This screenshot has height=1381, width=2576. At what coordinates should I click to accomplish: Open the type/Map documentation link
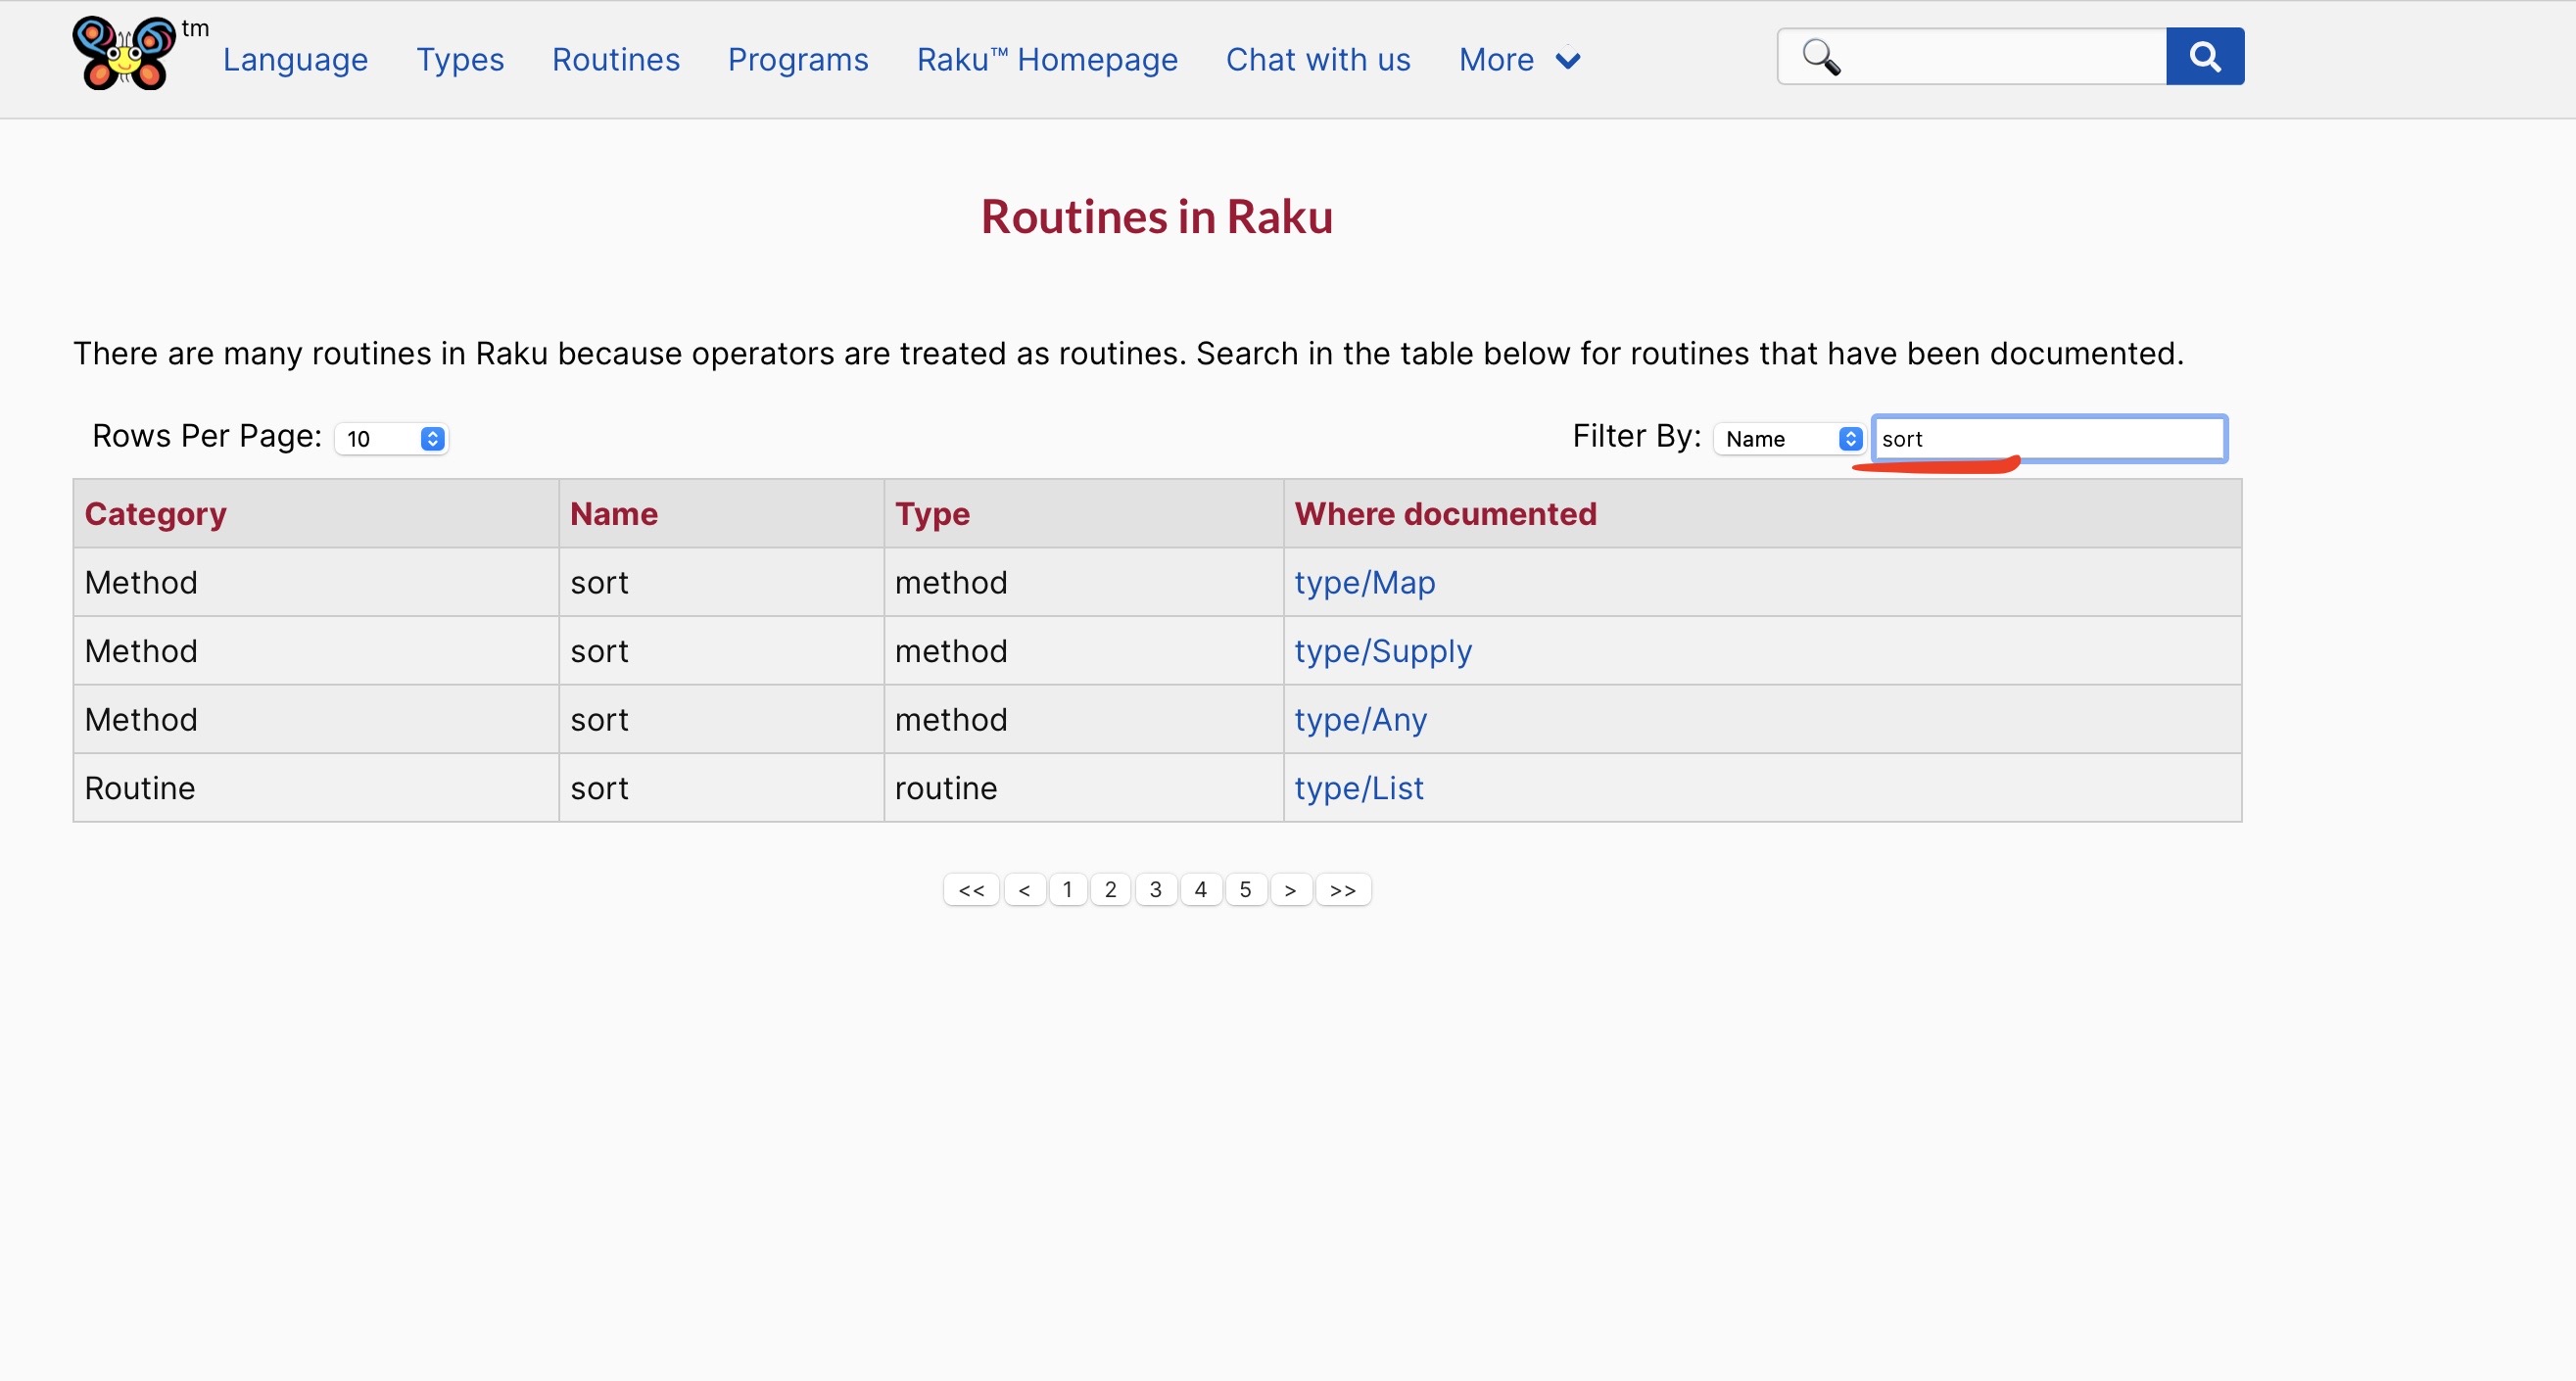click(1364, 582)
